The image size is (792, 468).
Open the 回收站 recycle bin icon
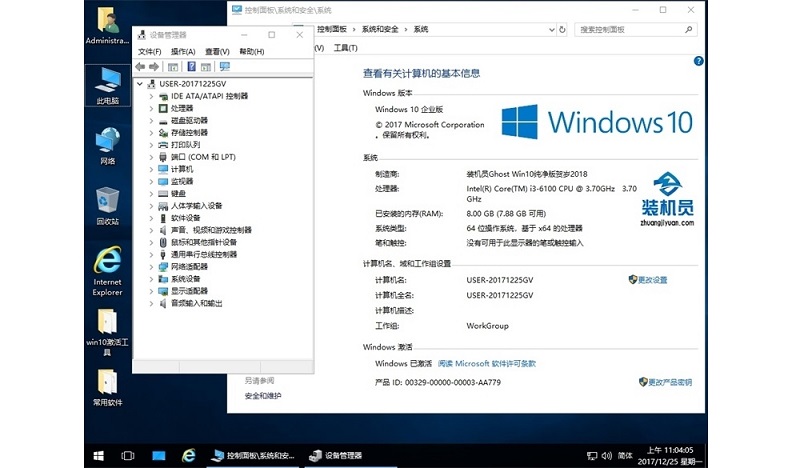[x=107, y=206]
